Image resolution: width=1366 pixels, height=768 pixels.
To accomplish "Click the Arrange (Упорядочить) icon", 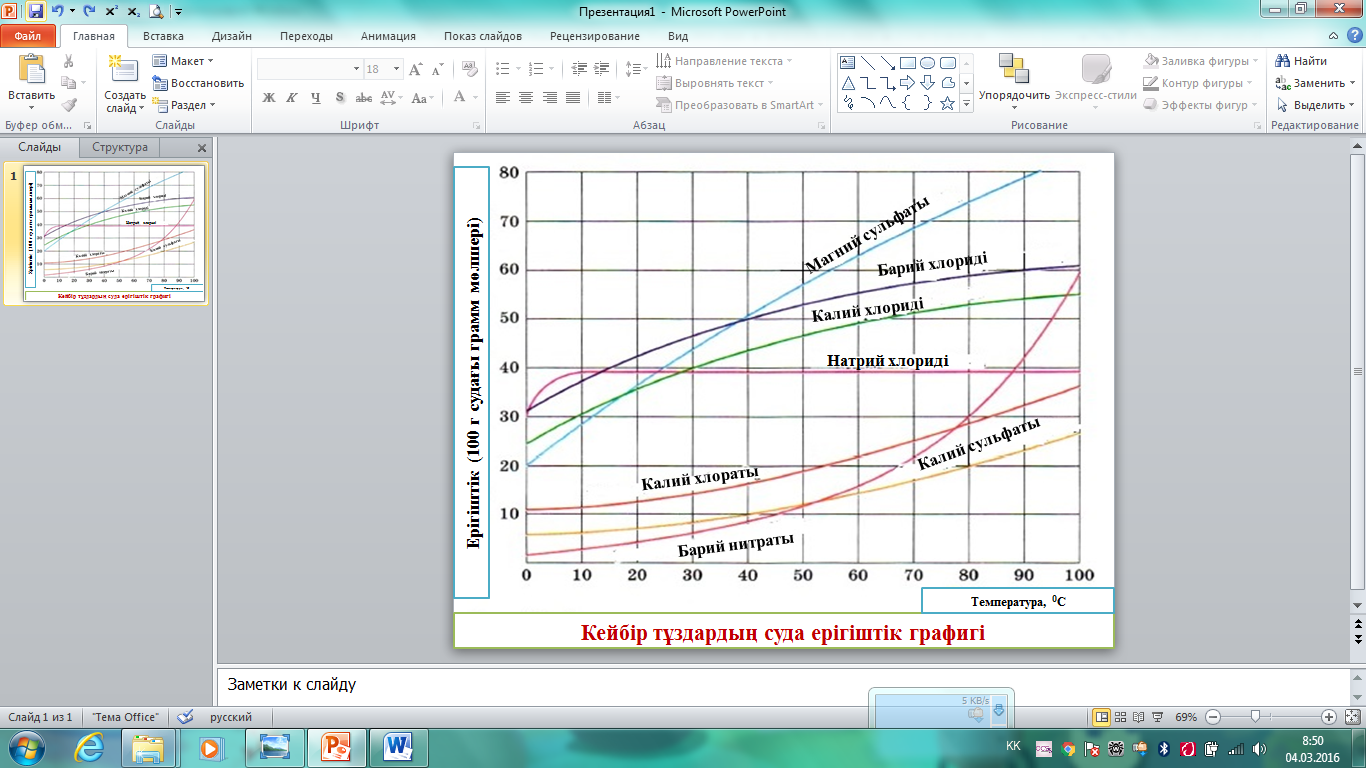I will tap(1013, 69).
